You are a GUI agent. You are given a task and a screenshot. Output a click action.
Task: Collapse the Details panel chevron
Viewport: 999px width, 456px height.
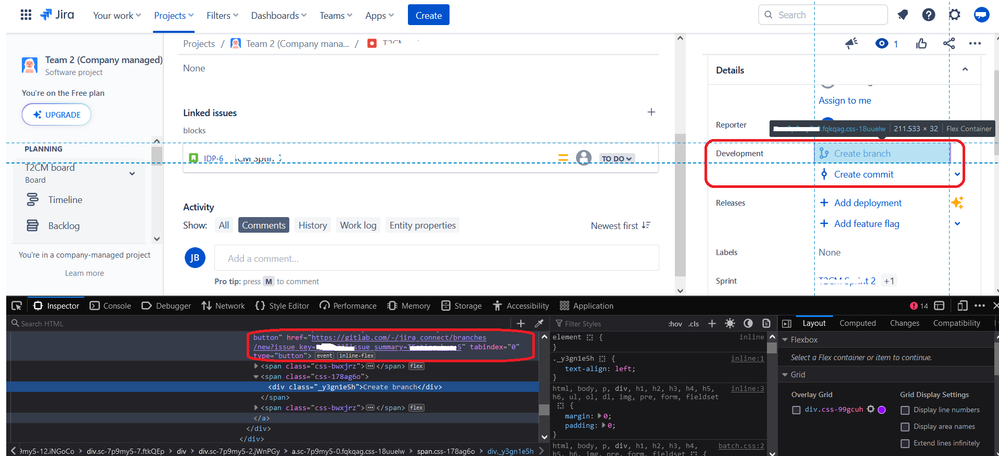[x=965, y=69]
